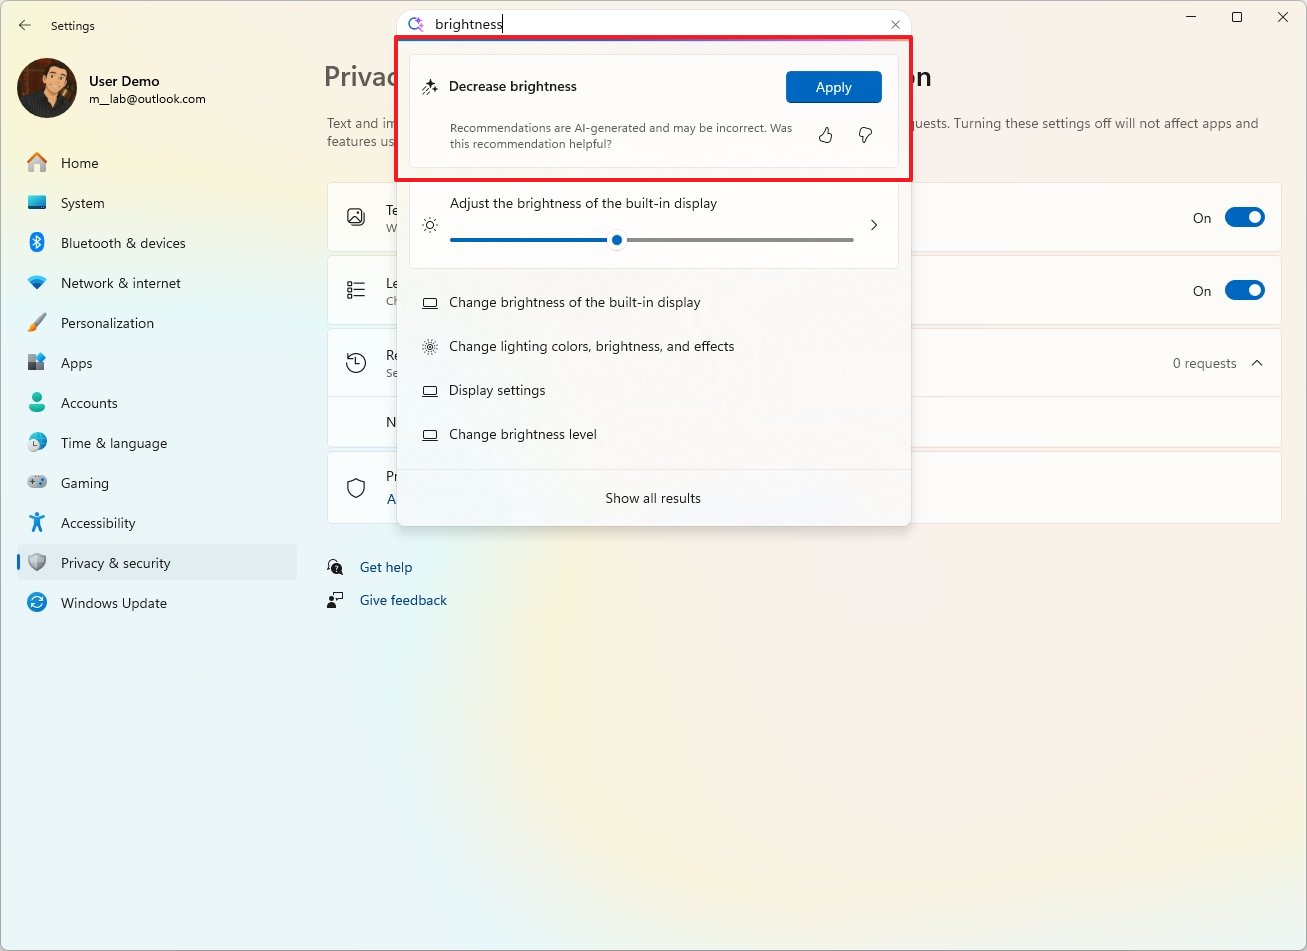The height and width of the screenshot is (951, 1307).
Task: Show all results in the search panel
Action: point(652,497)
